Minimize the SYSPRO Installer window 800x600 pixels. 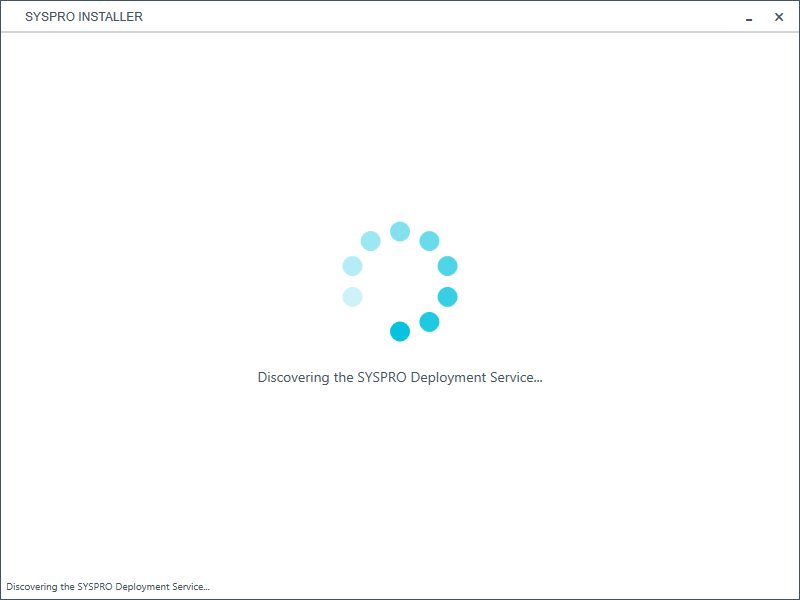point(748,17)
